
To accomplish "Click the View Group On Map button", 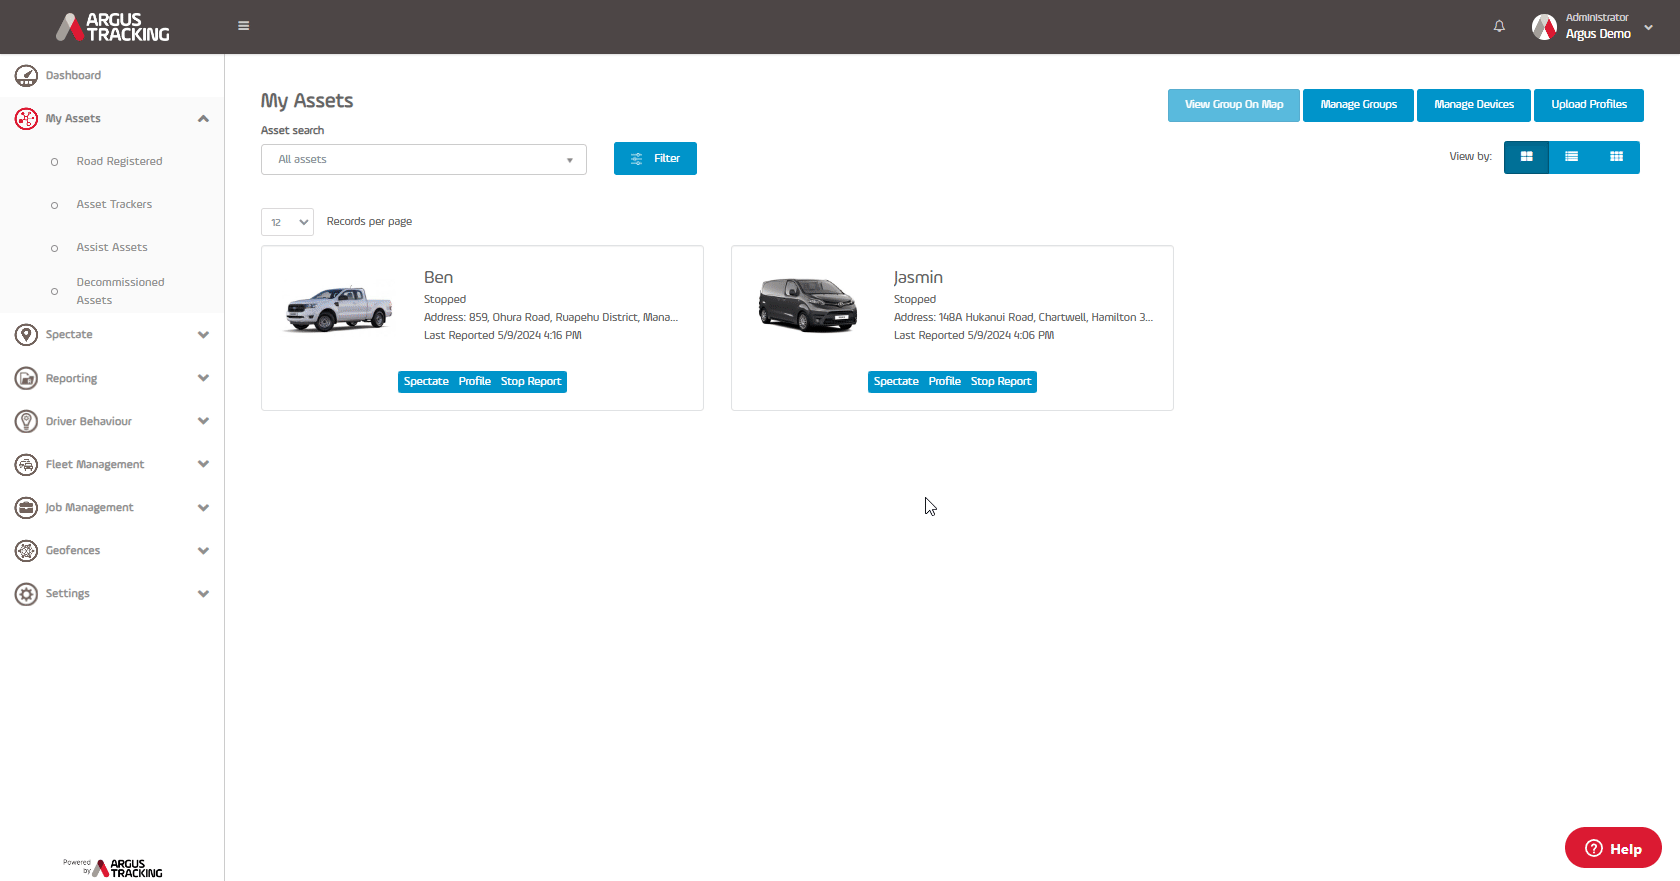I will 1234,105.
